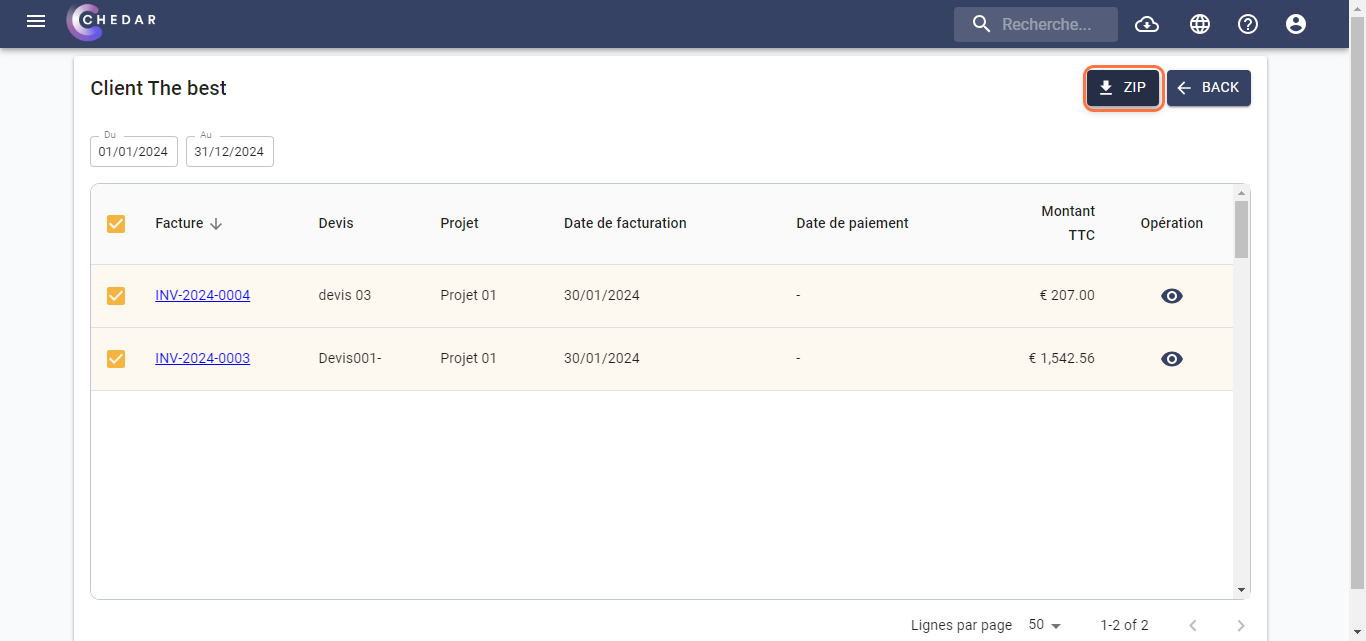Click 30/01/2024 date in INV-2024-0003 row
Screen dimensions: 1366x641
pyautogui.click(x=602, y=359)
